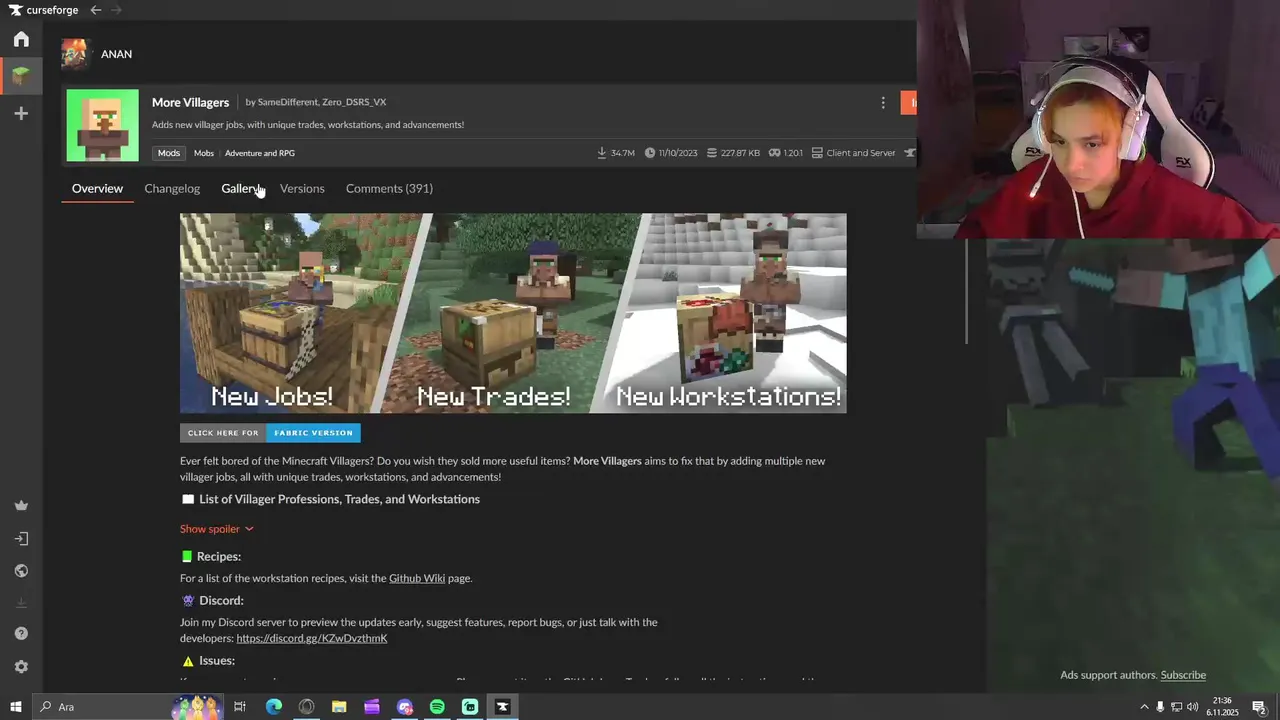
Task: Open the Minecraft game icon in sidebar
Action: [x=21, y=76]
